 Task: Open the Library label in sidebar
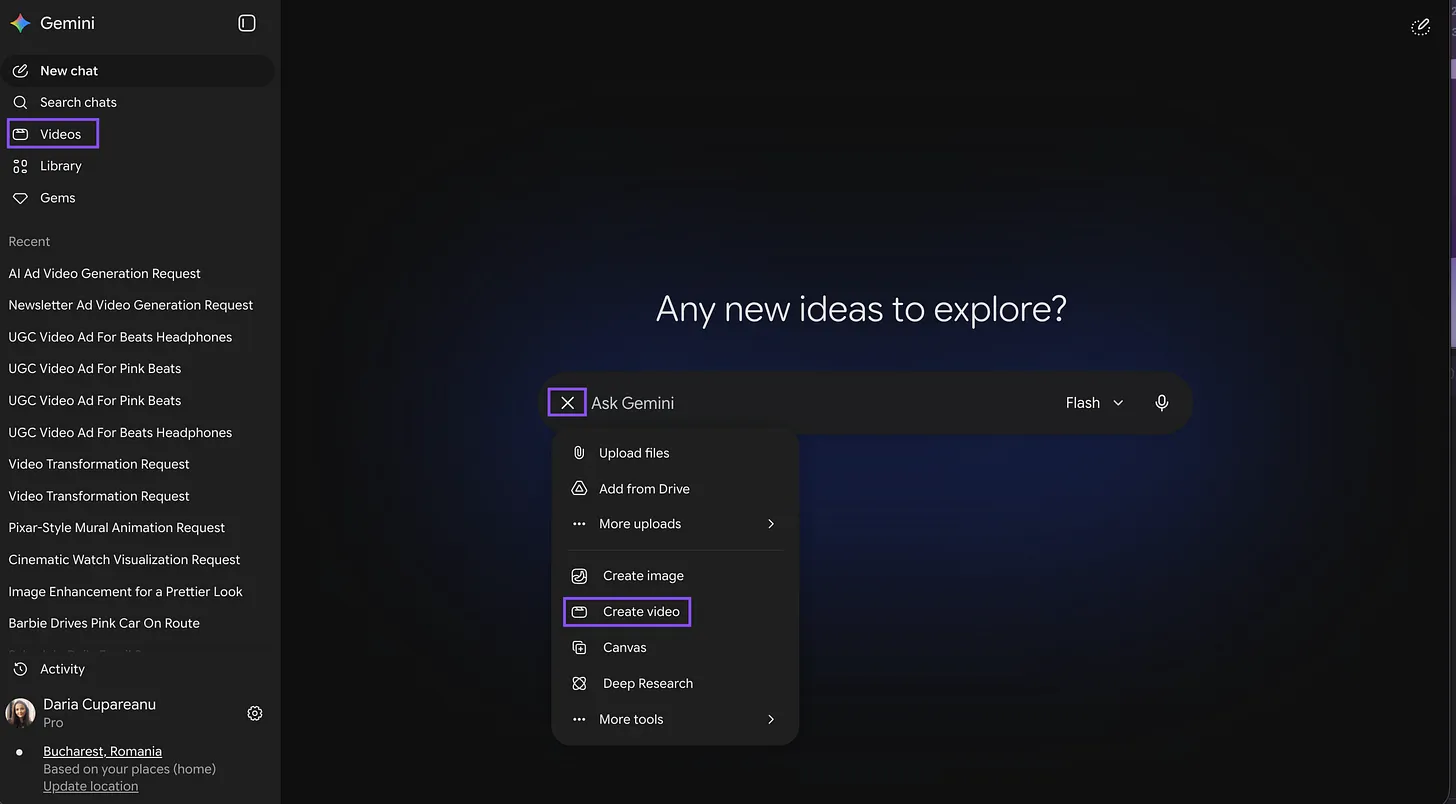61,166
